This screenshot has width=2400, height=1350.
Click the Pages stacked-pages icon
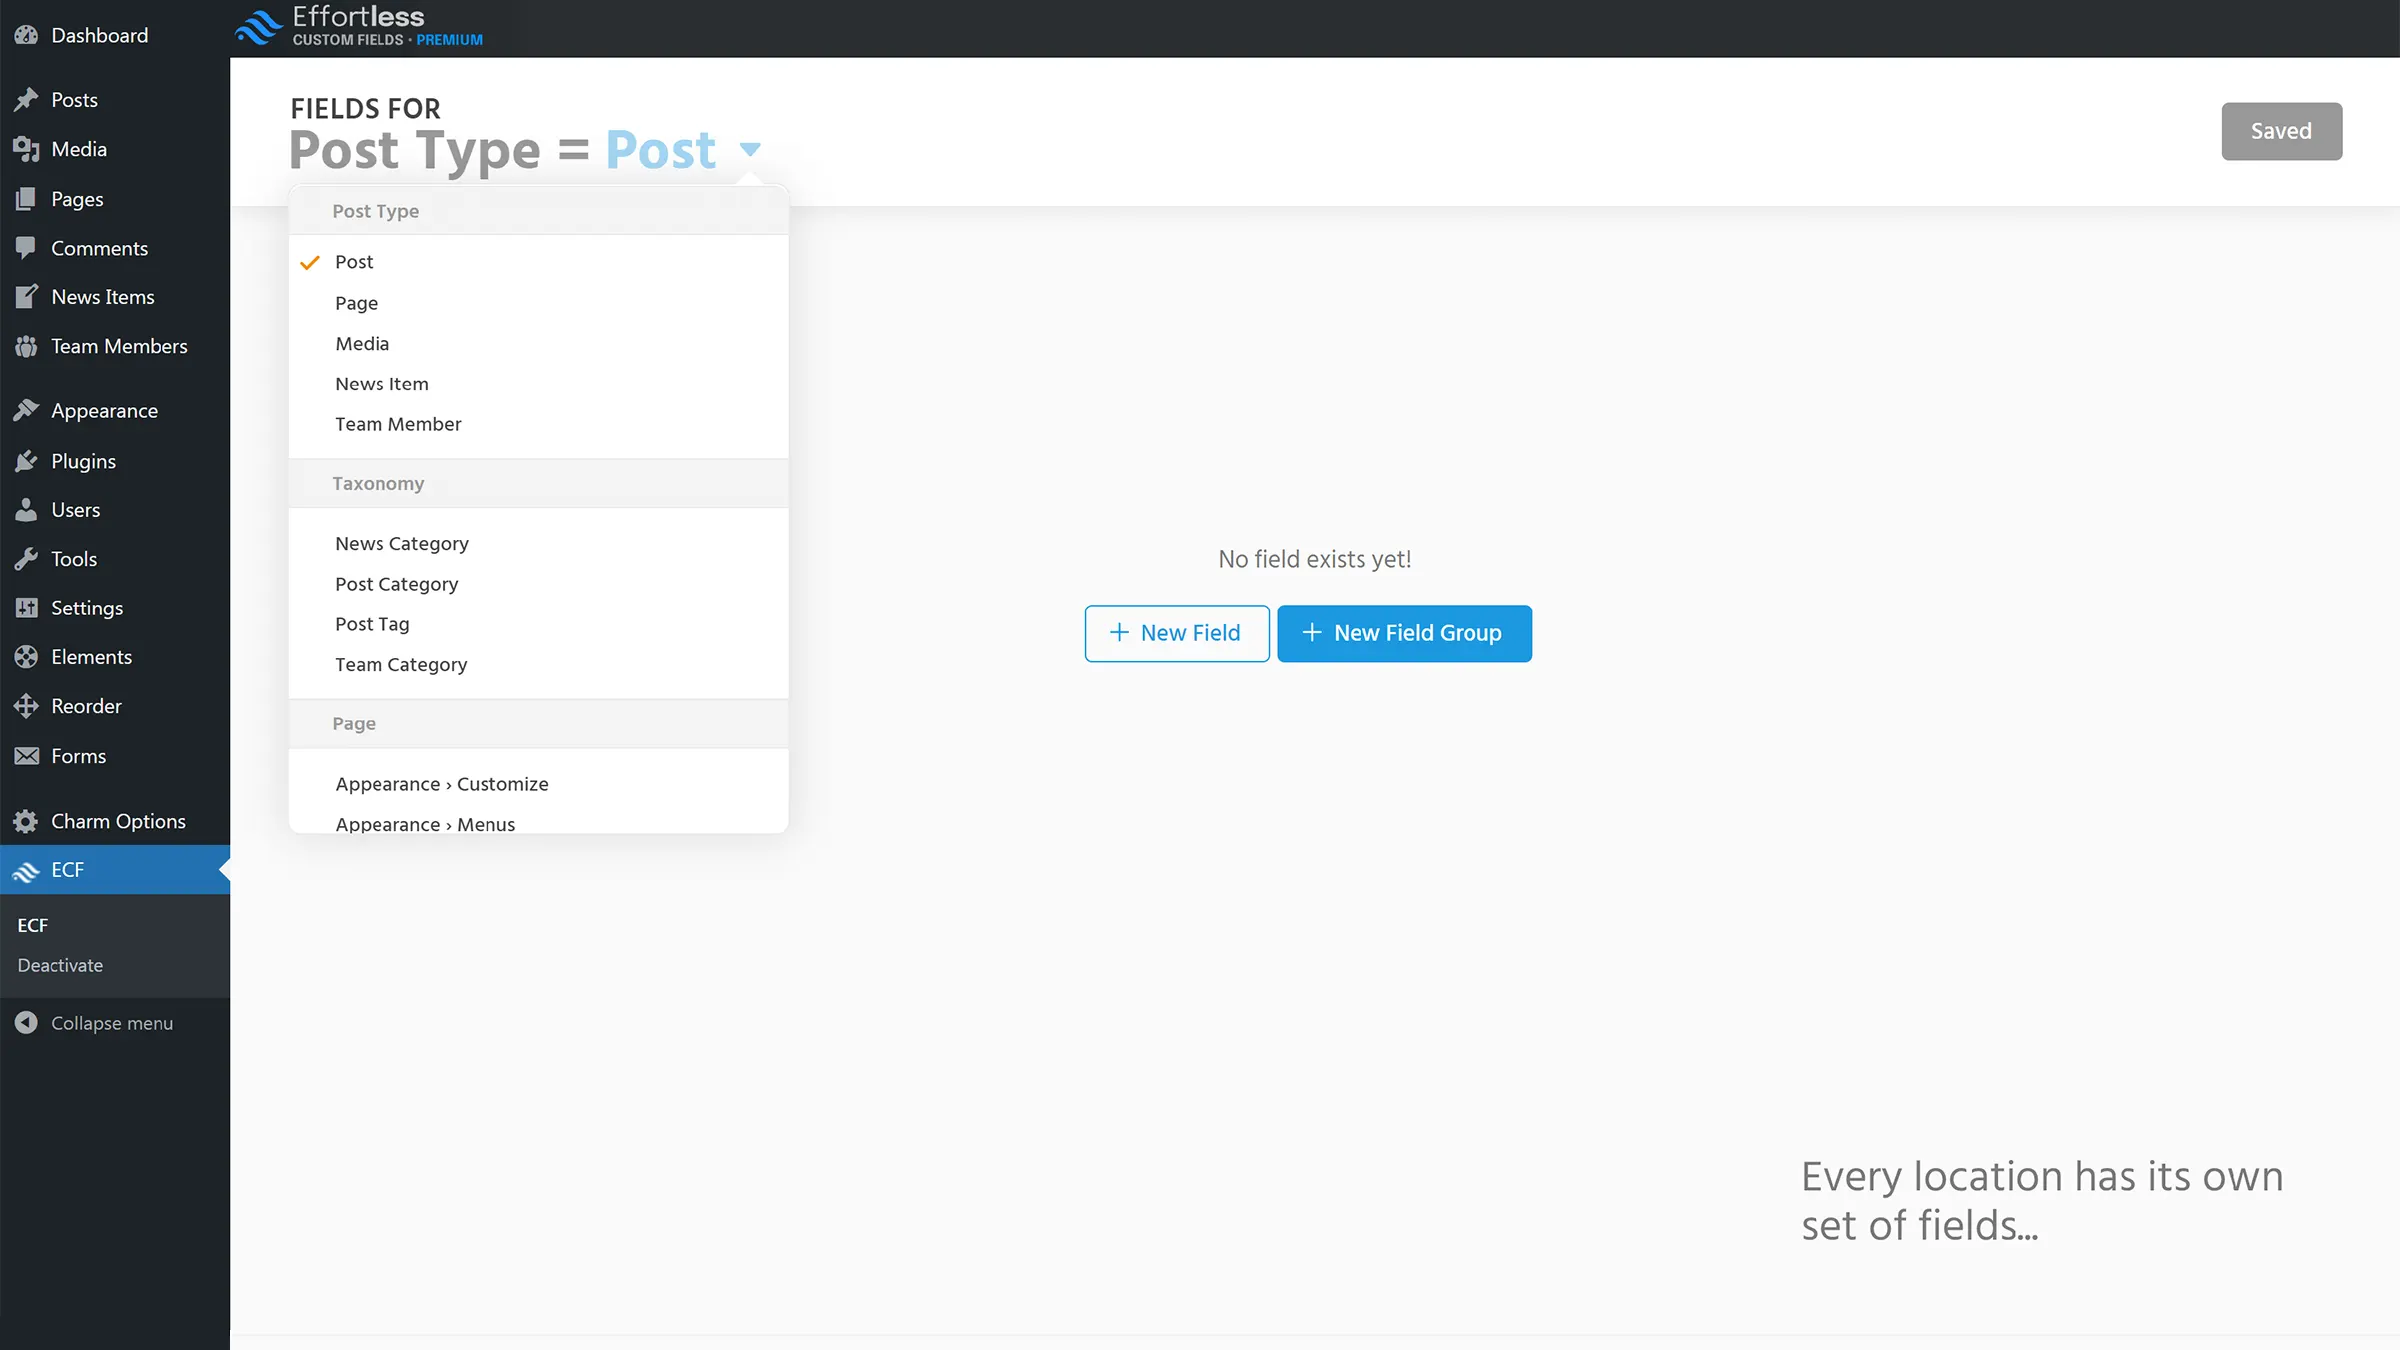pos(27,198)
